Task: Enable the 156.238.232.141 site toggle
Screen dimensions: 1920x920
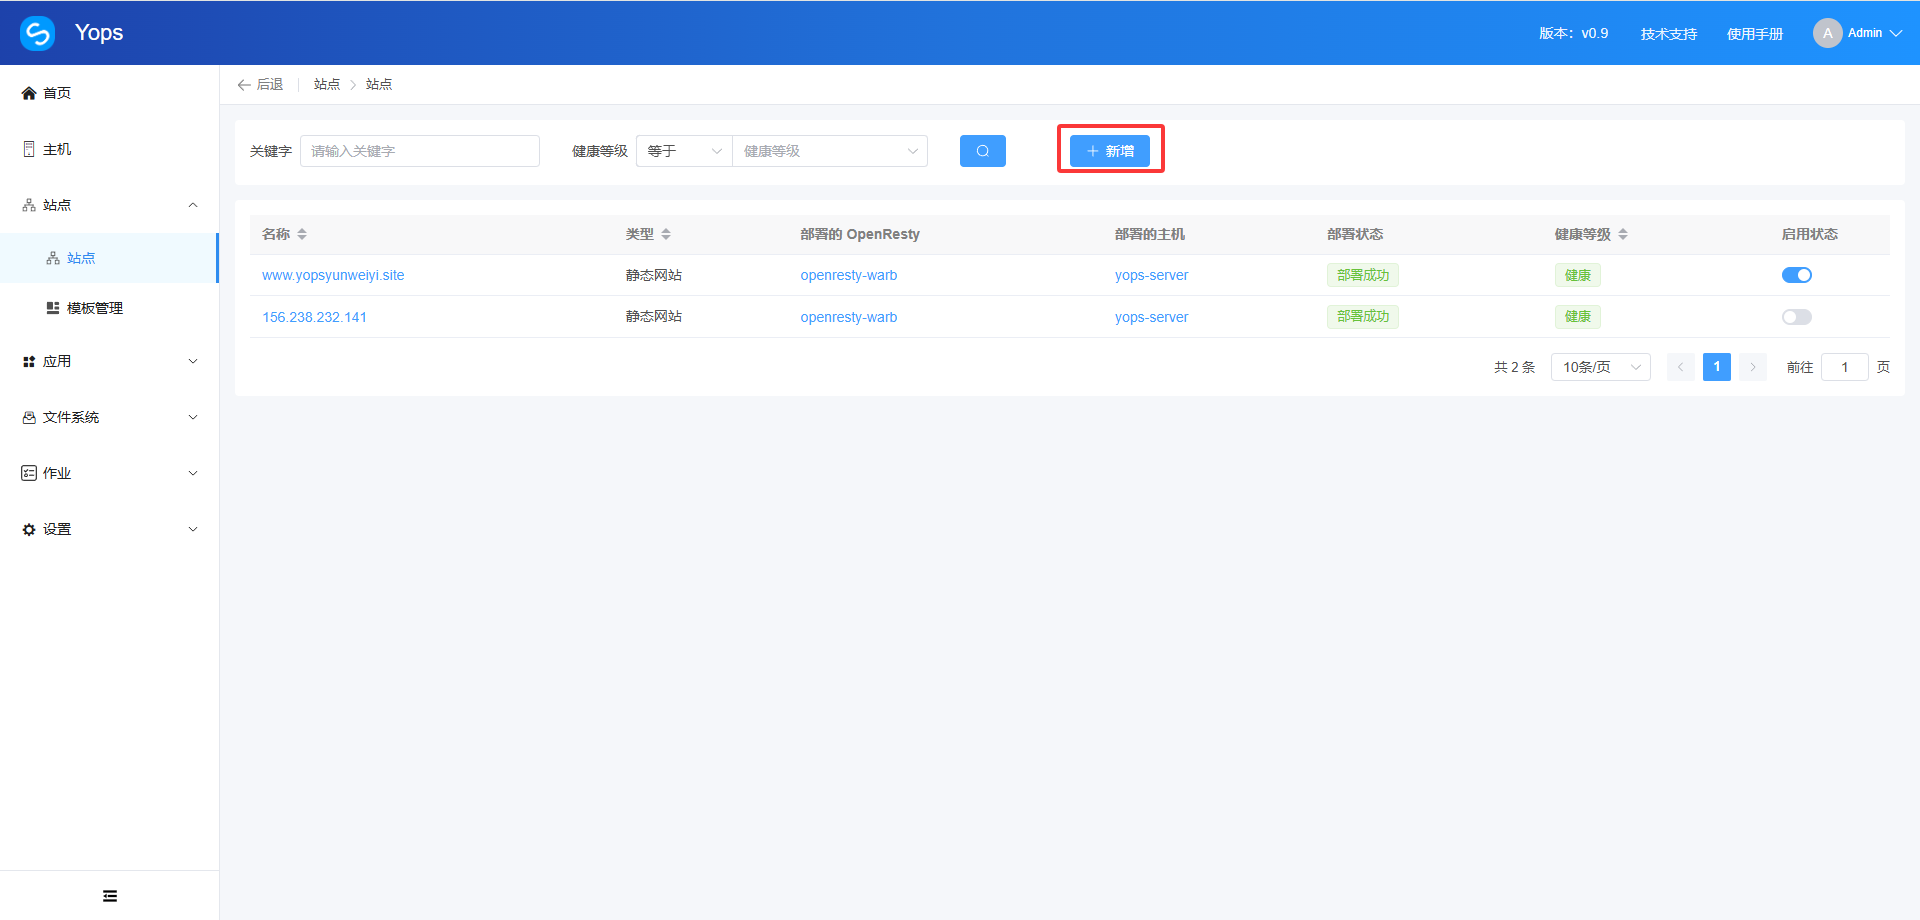Action: (x=1796, y=317)
